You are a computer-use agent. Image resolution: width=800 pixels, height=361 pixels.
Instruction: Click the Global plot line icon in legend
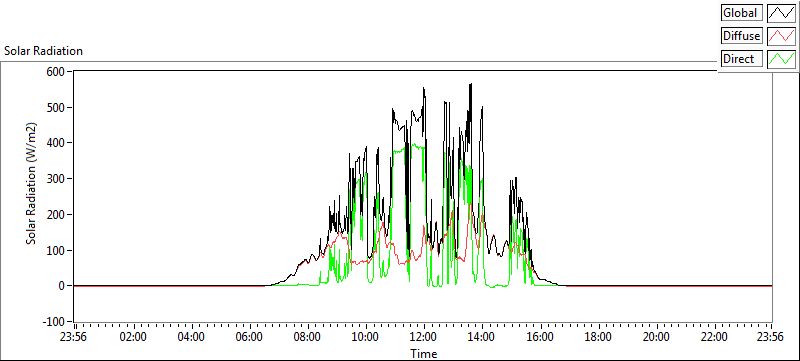782,13
